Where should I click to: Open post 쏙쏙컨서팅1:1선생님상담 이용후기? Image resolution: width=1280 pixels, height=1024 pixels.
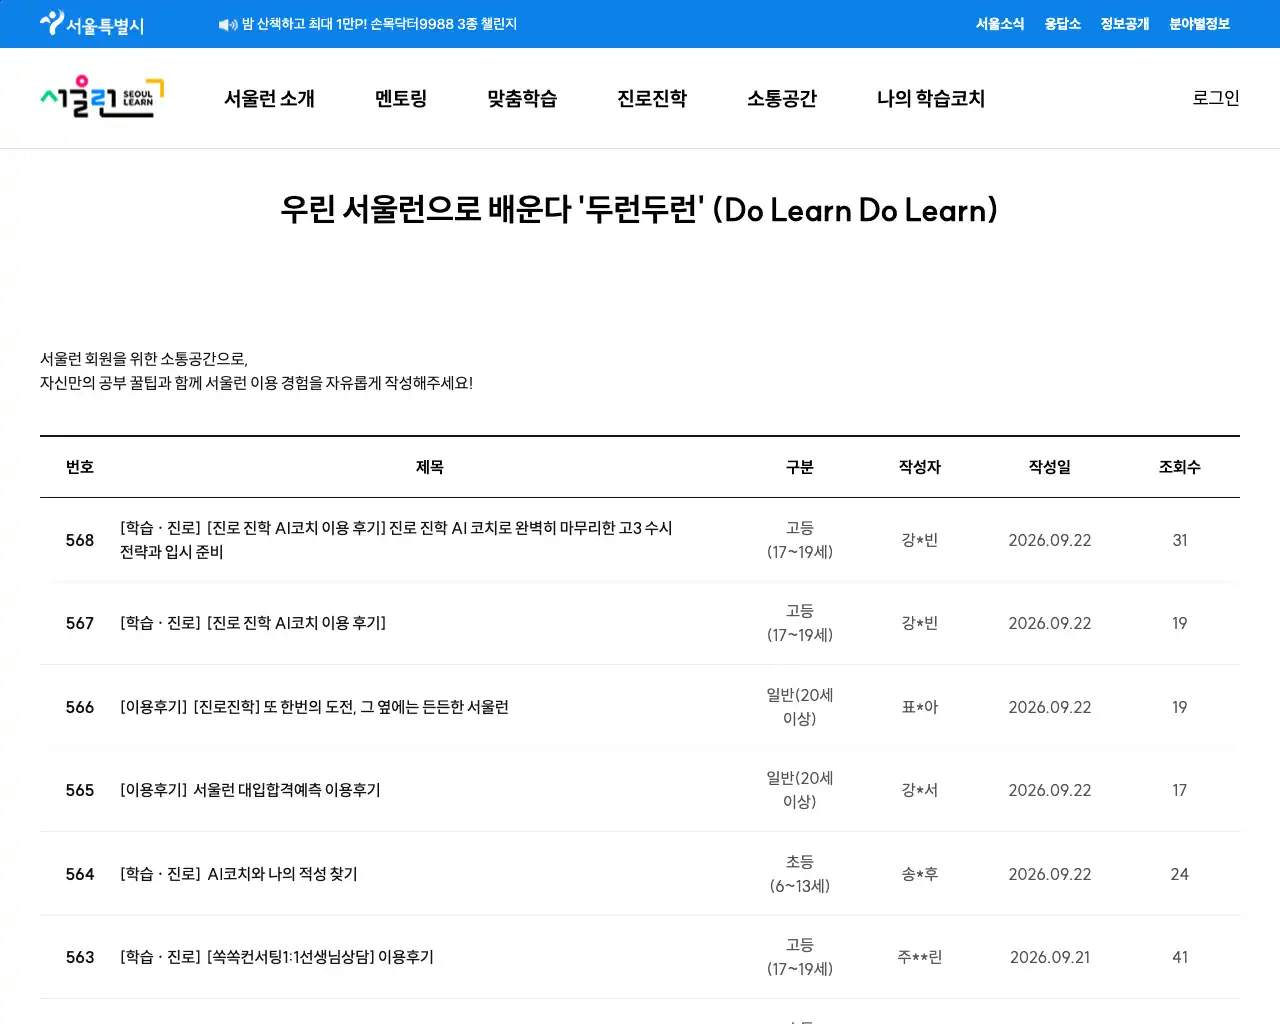pos(277,957)
